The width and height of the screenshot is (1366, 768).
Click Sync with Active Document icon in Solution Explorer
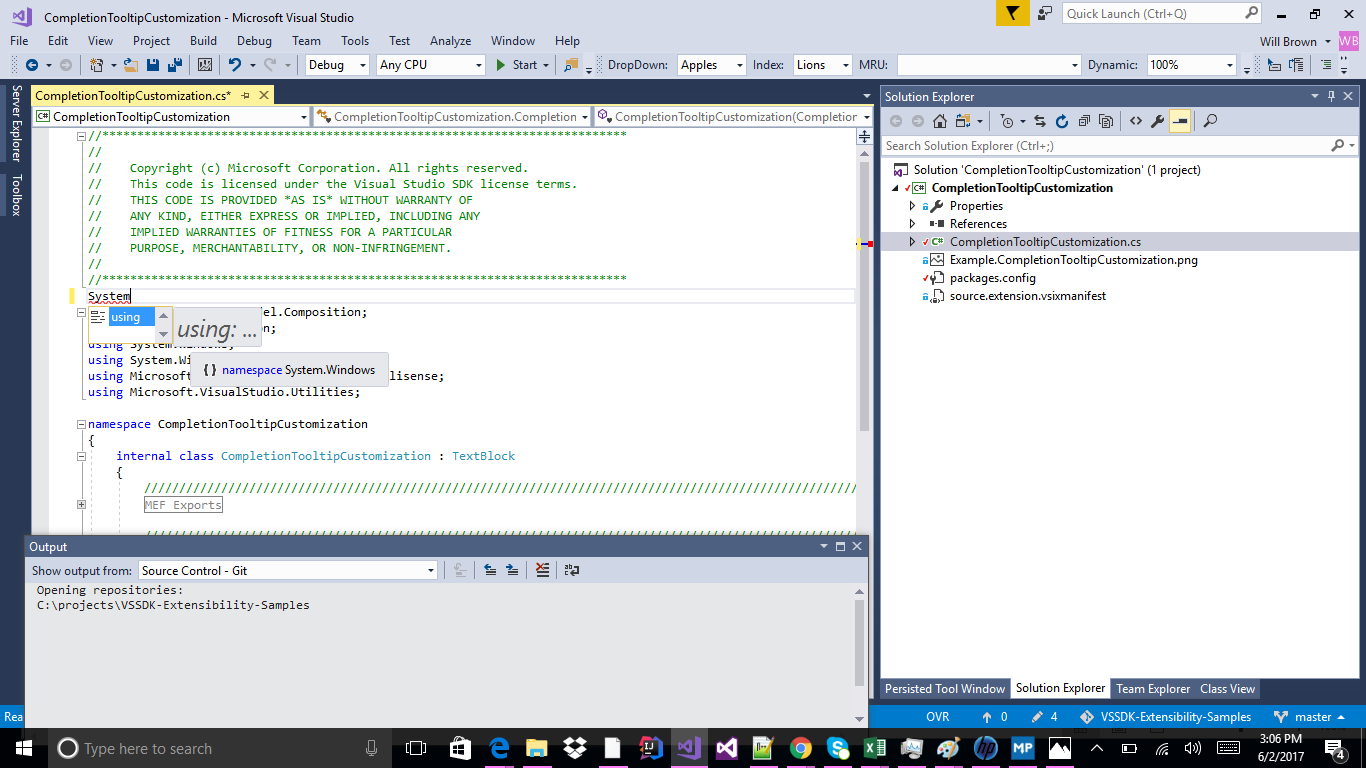click(1040, 121)
